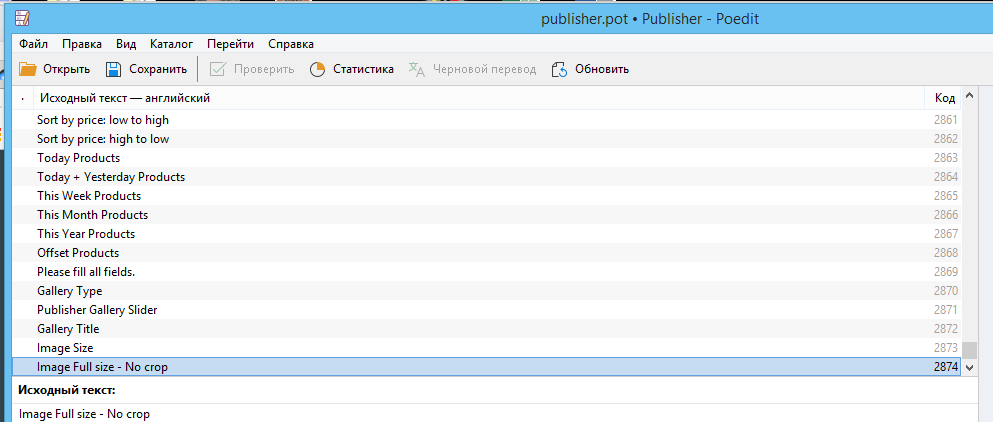Click the Проверить validate toolbar icon
Image resolution: width=993 pixels, height=422 pixels.
pos(218,69)
